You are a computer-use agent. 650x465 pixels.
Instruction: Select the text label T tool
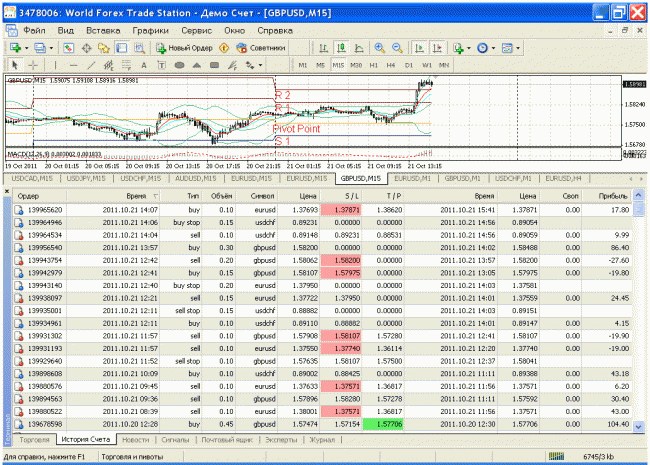point(162,65)
